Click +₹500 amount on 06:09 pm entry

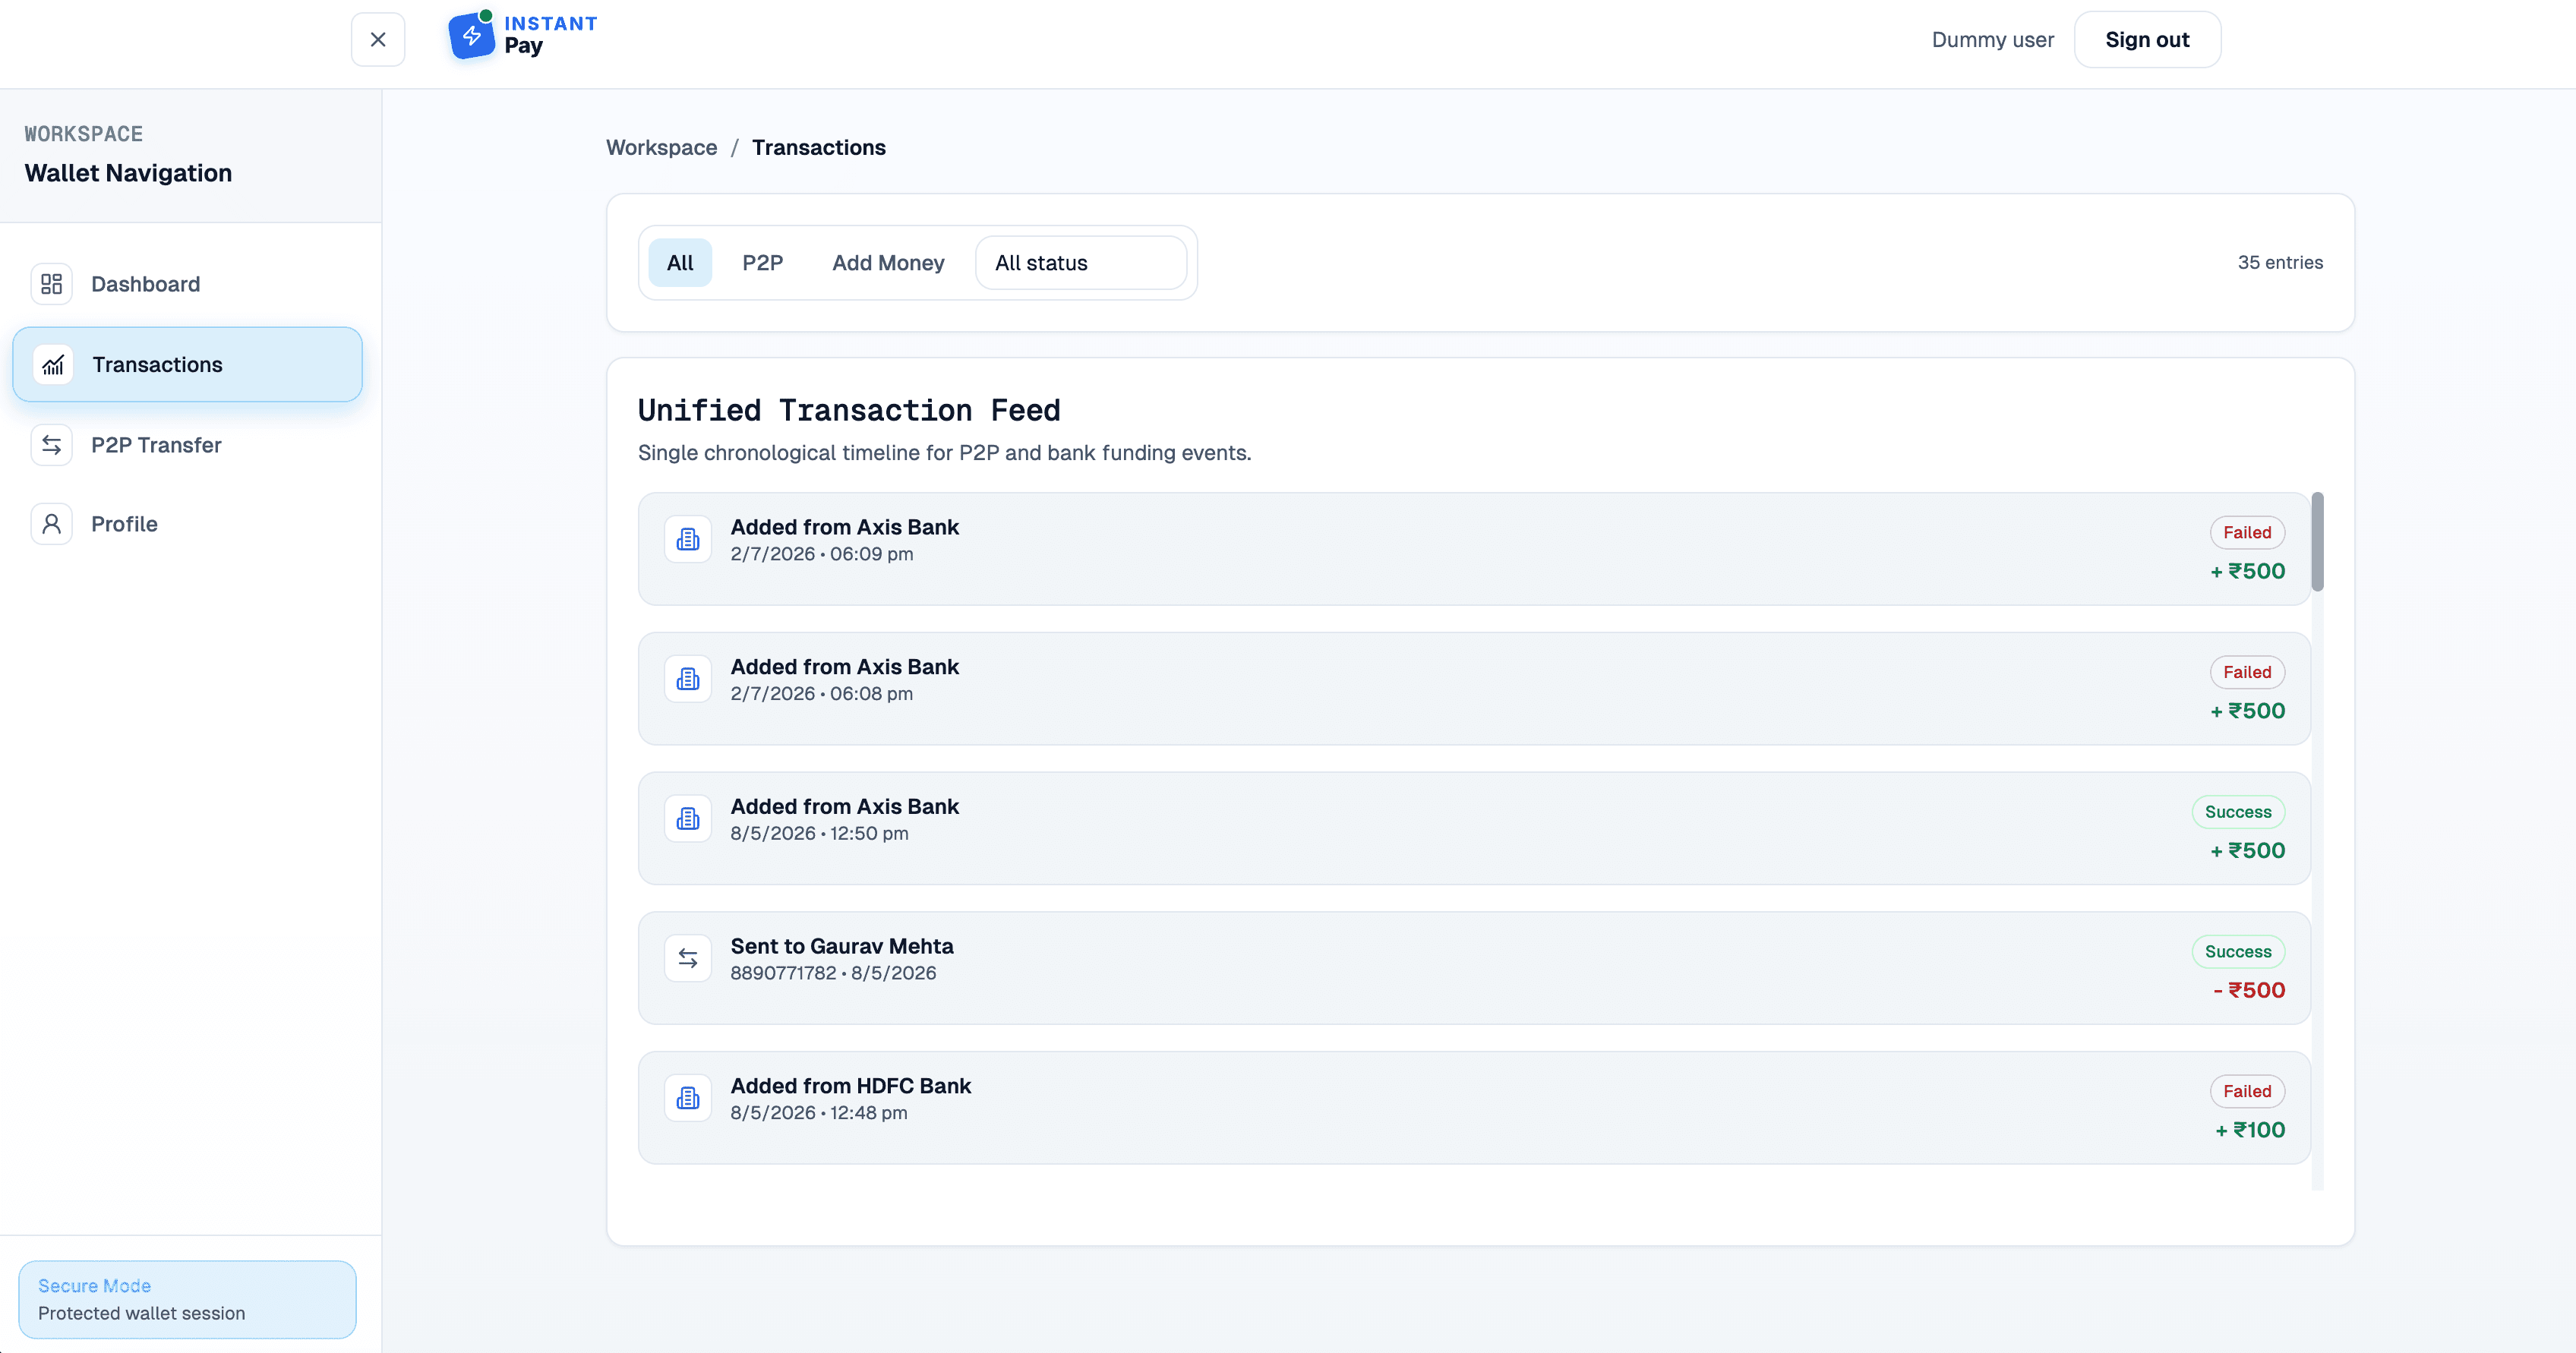point(2248,571)
